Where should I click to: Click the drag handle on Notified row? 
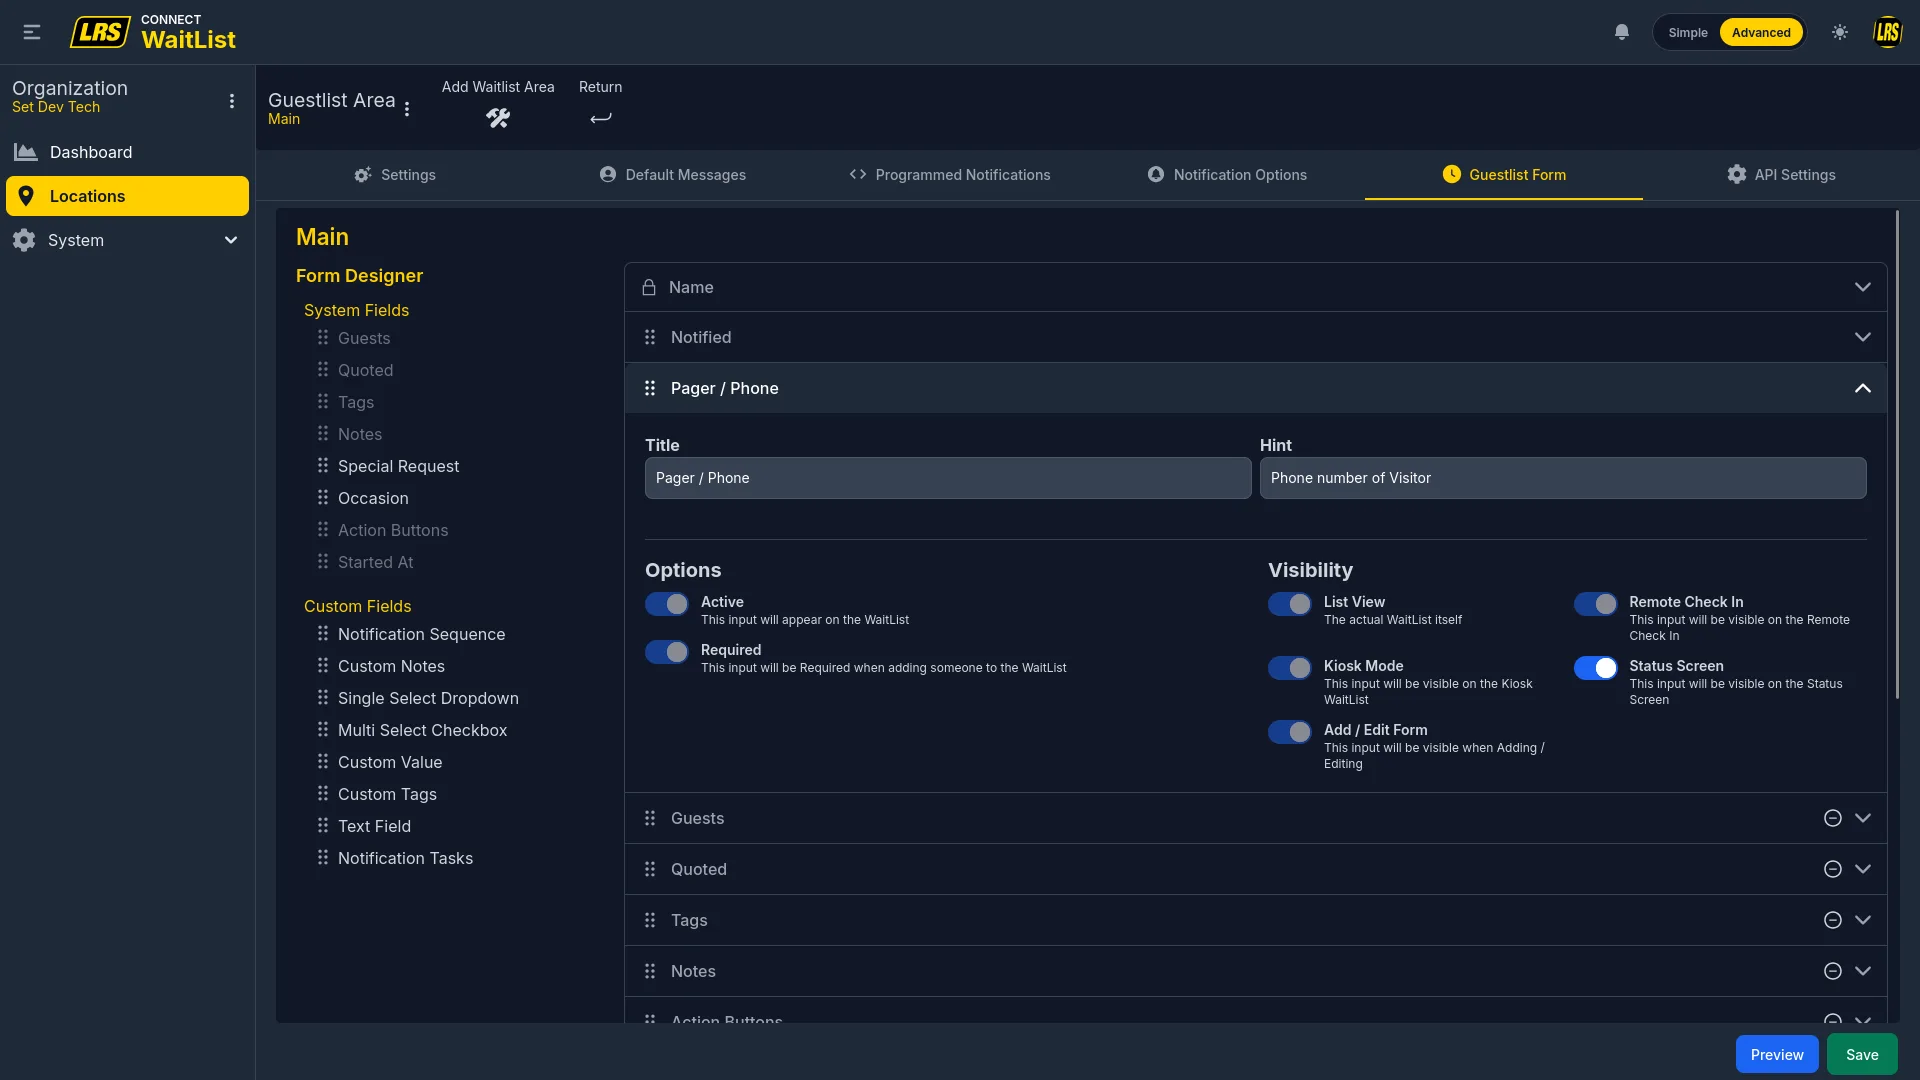(x=650, y=337)
